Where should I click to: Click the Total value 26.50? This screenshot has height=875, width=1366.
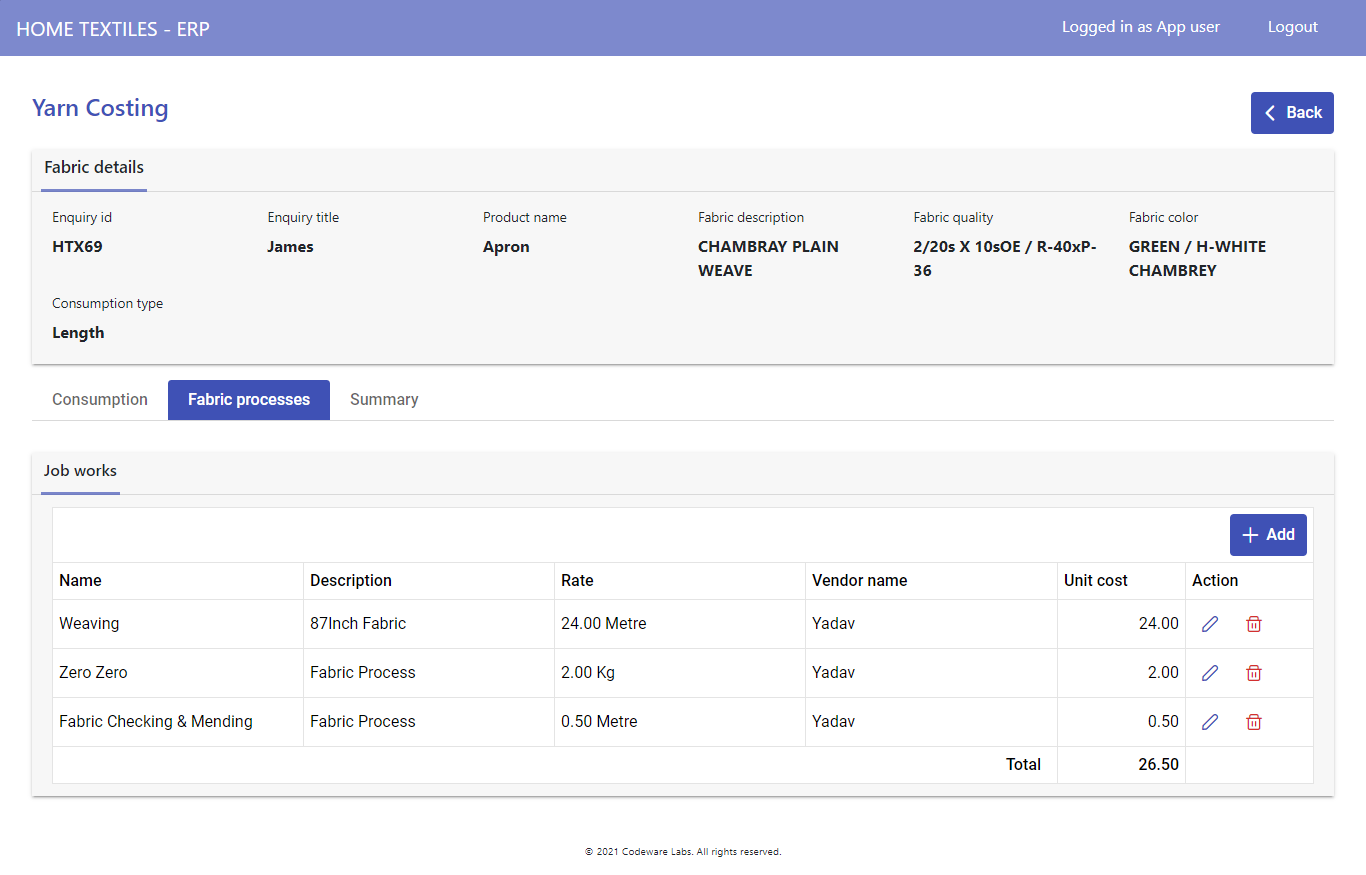tap(1158, 765)
